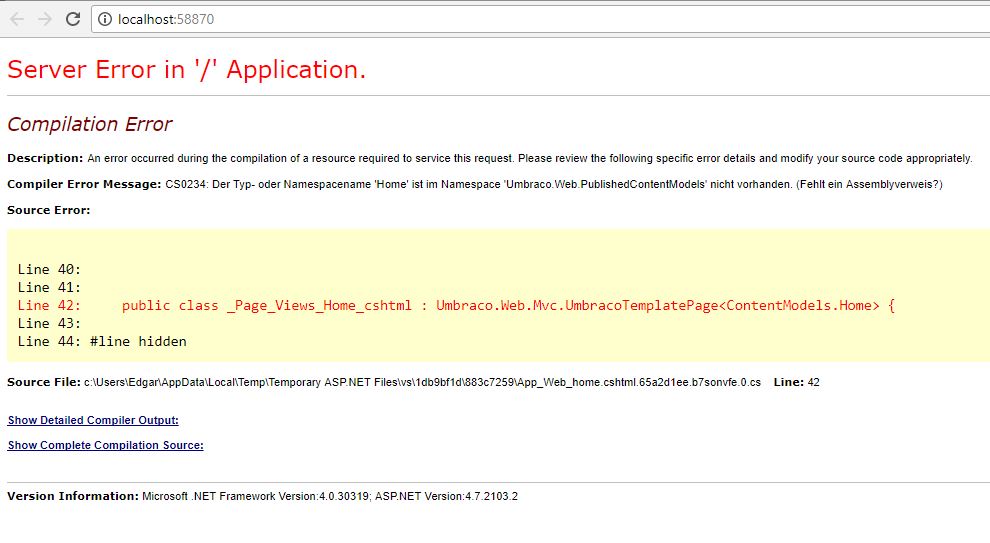Click the Description label text
This screenshot has width=990, height=543.
pyautogui.click(x=45, y=158)
